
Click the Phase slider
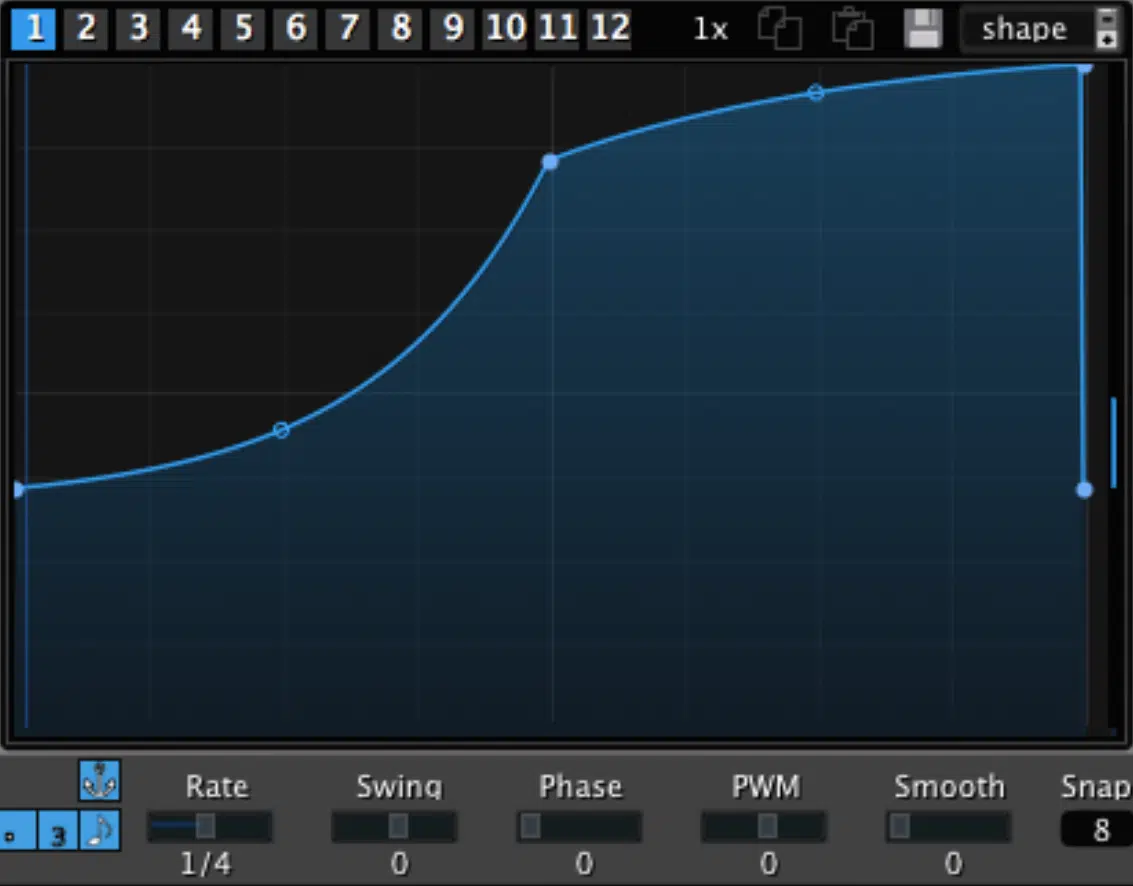[579, 826]
